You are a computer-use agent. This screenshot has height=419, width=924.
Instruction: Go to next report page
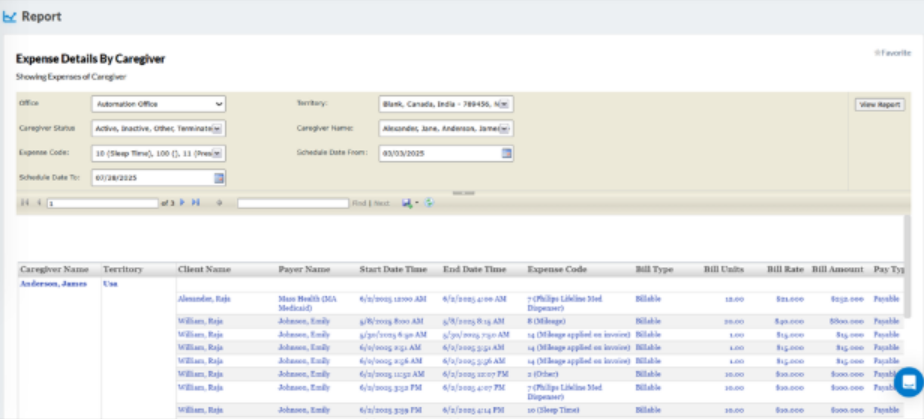pos(183,203)
